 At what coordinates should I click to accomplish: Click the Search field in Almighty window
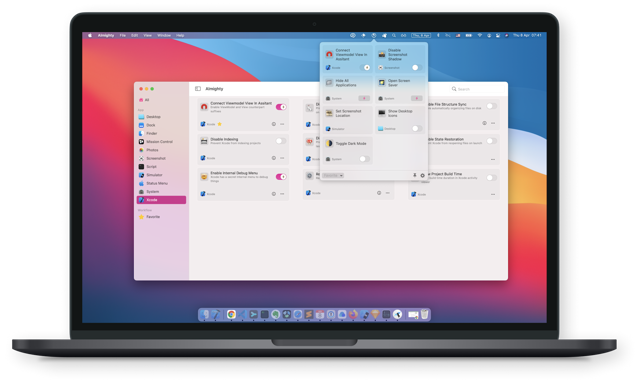coord(476,89)
